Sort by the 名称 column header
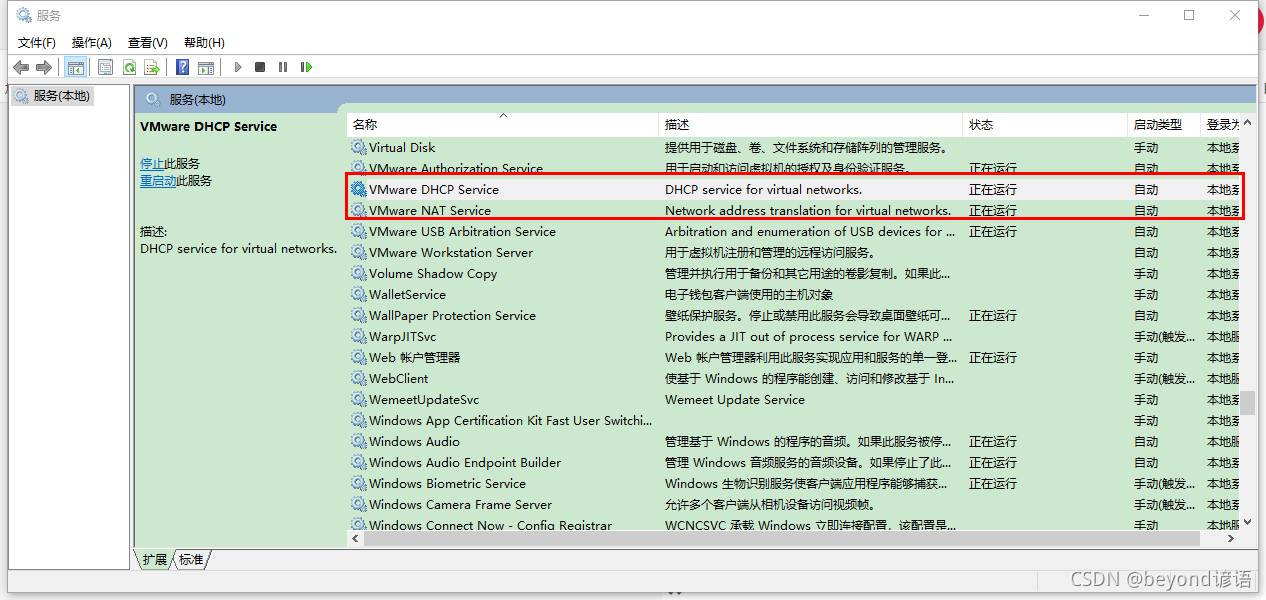Viewport: 1266px width, 600px height. point(504,125)
